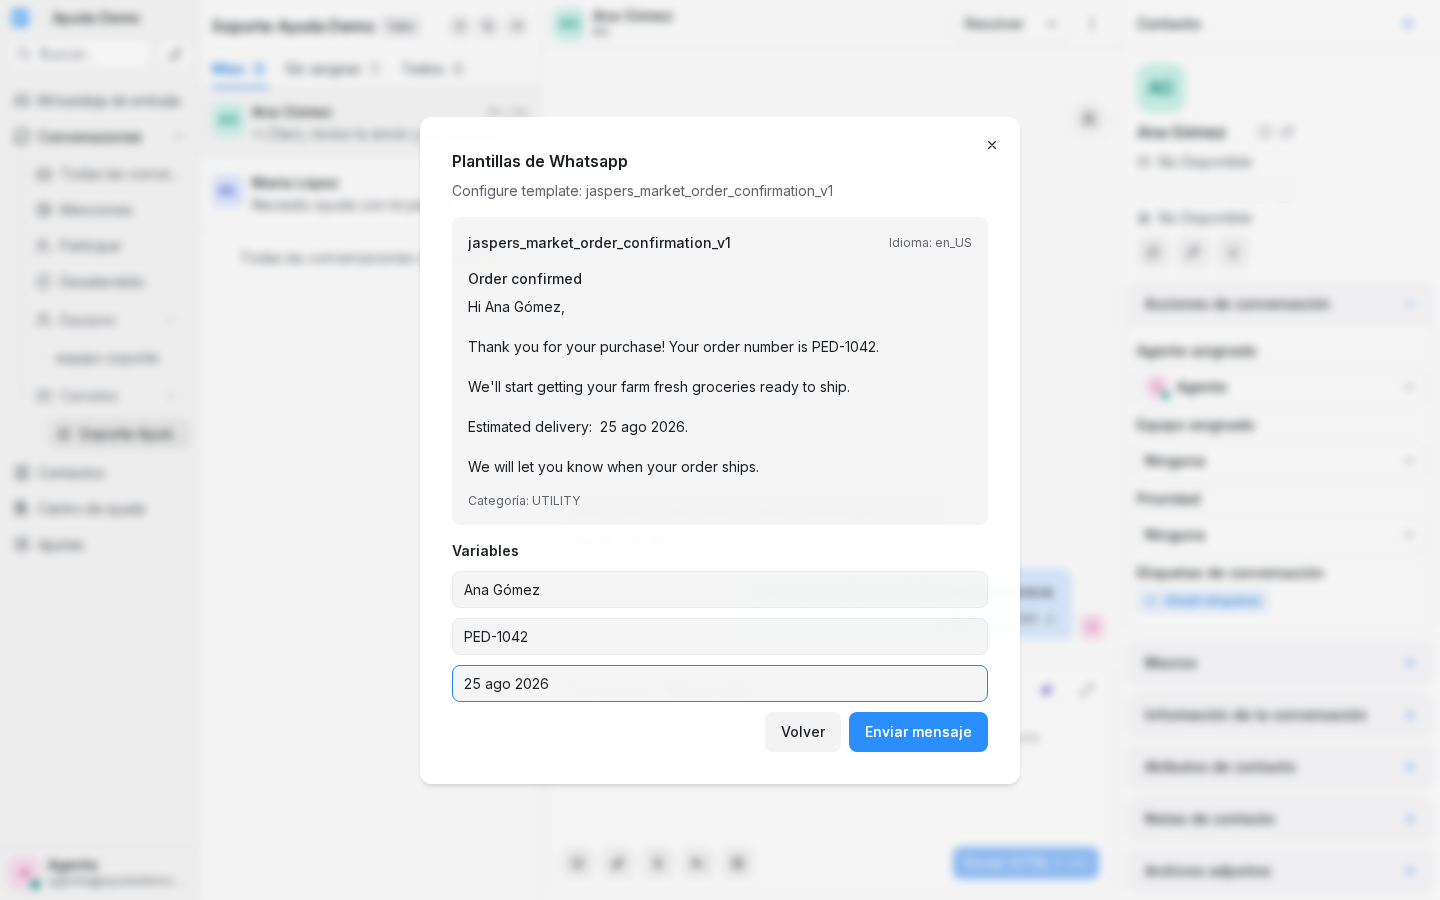1440x900 pixels.
Task: Click the 'Hi Ana Gómez,' greeting line
Action: point(516,307)
